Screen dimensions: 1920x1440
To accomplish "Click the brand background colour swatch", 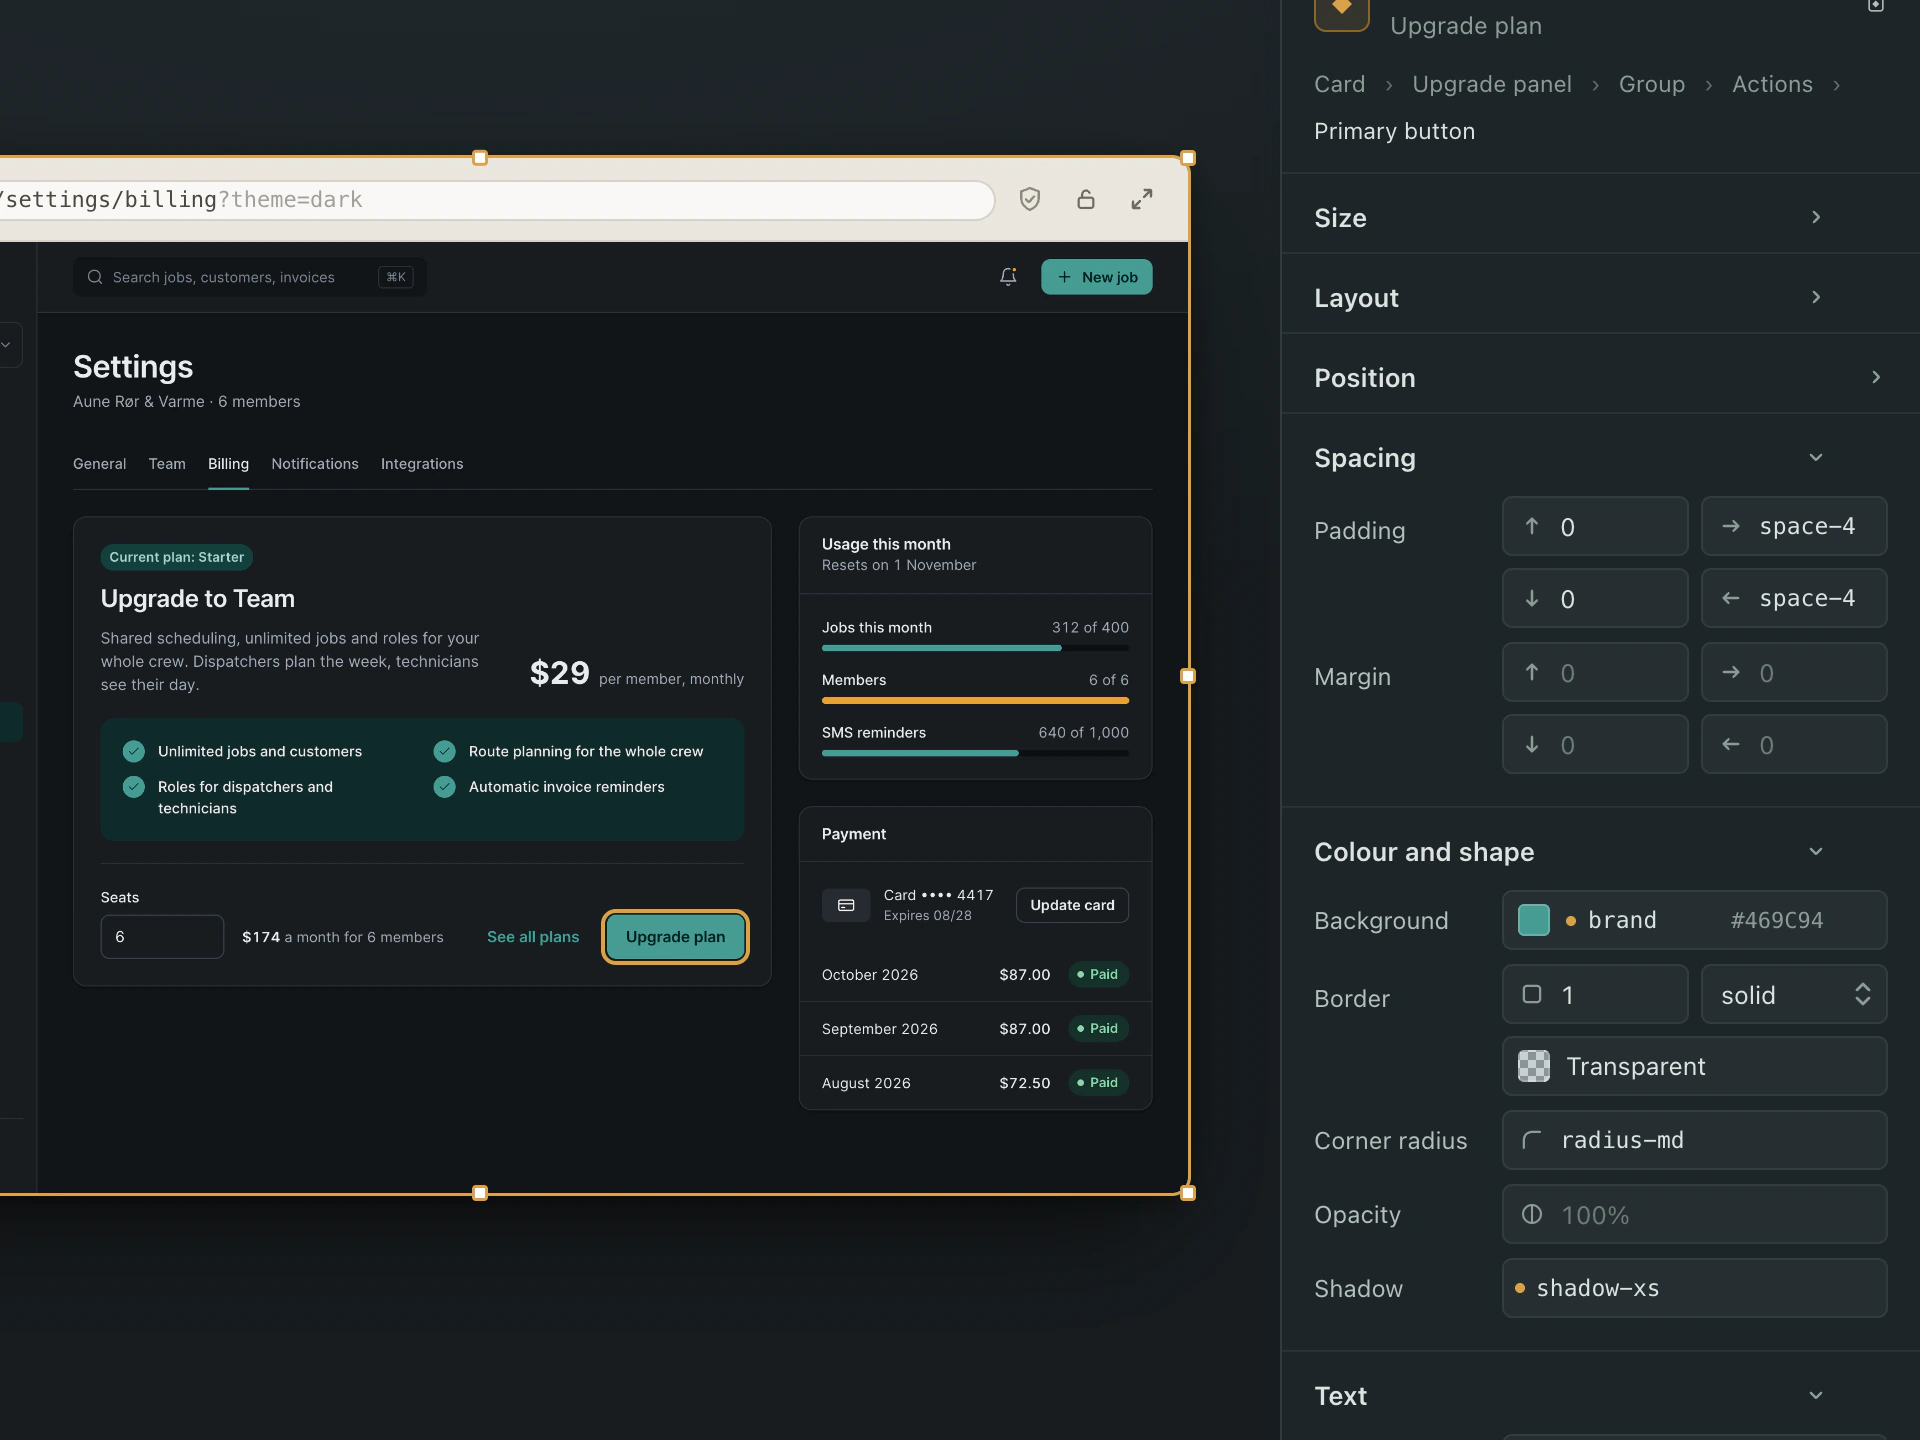I will click(1534, 920).
